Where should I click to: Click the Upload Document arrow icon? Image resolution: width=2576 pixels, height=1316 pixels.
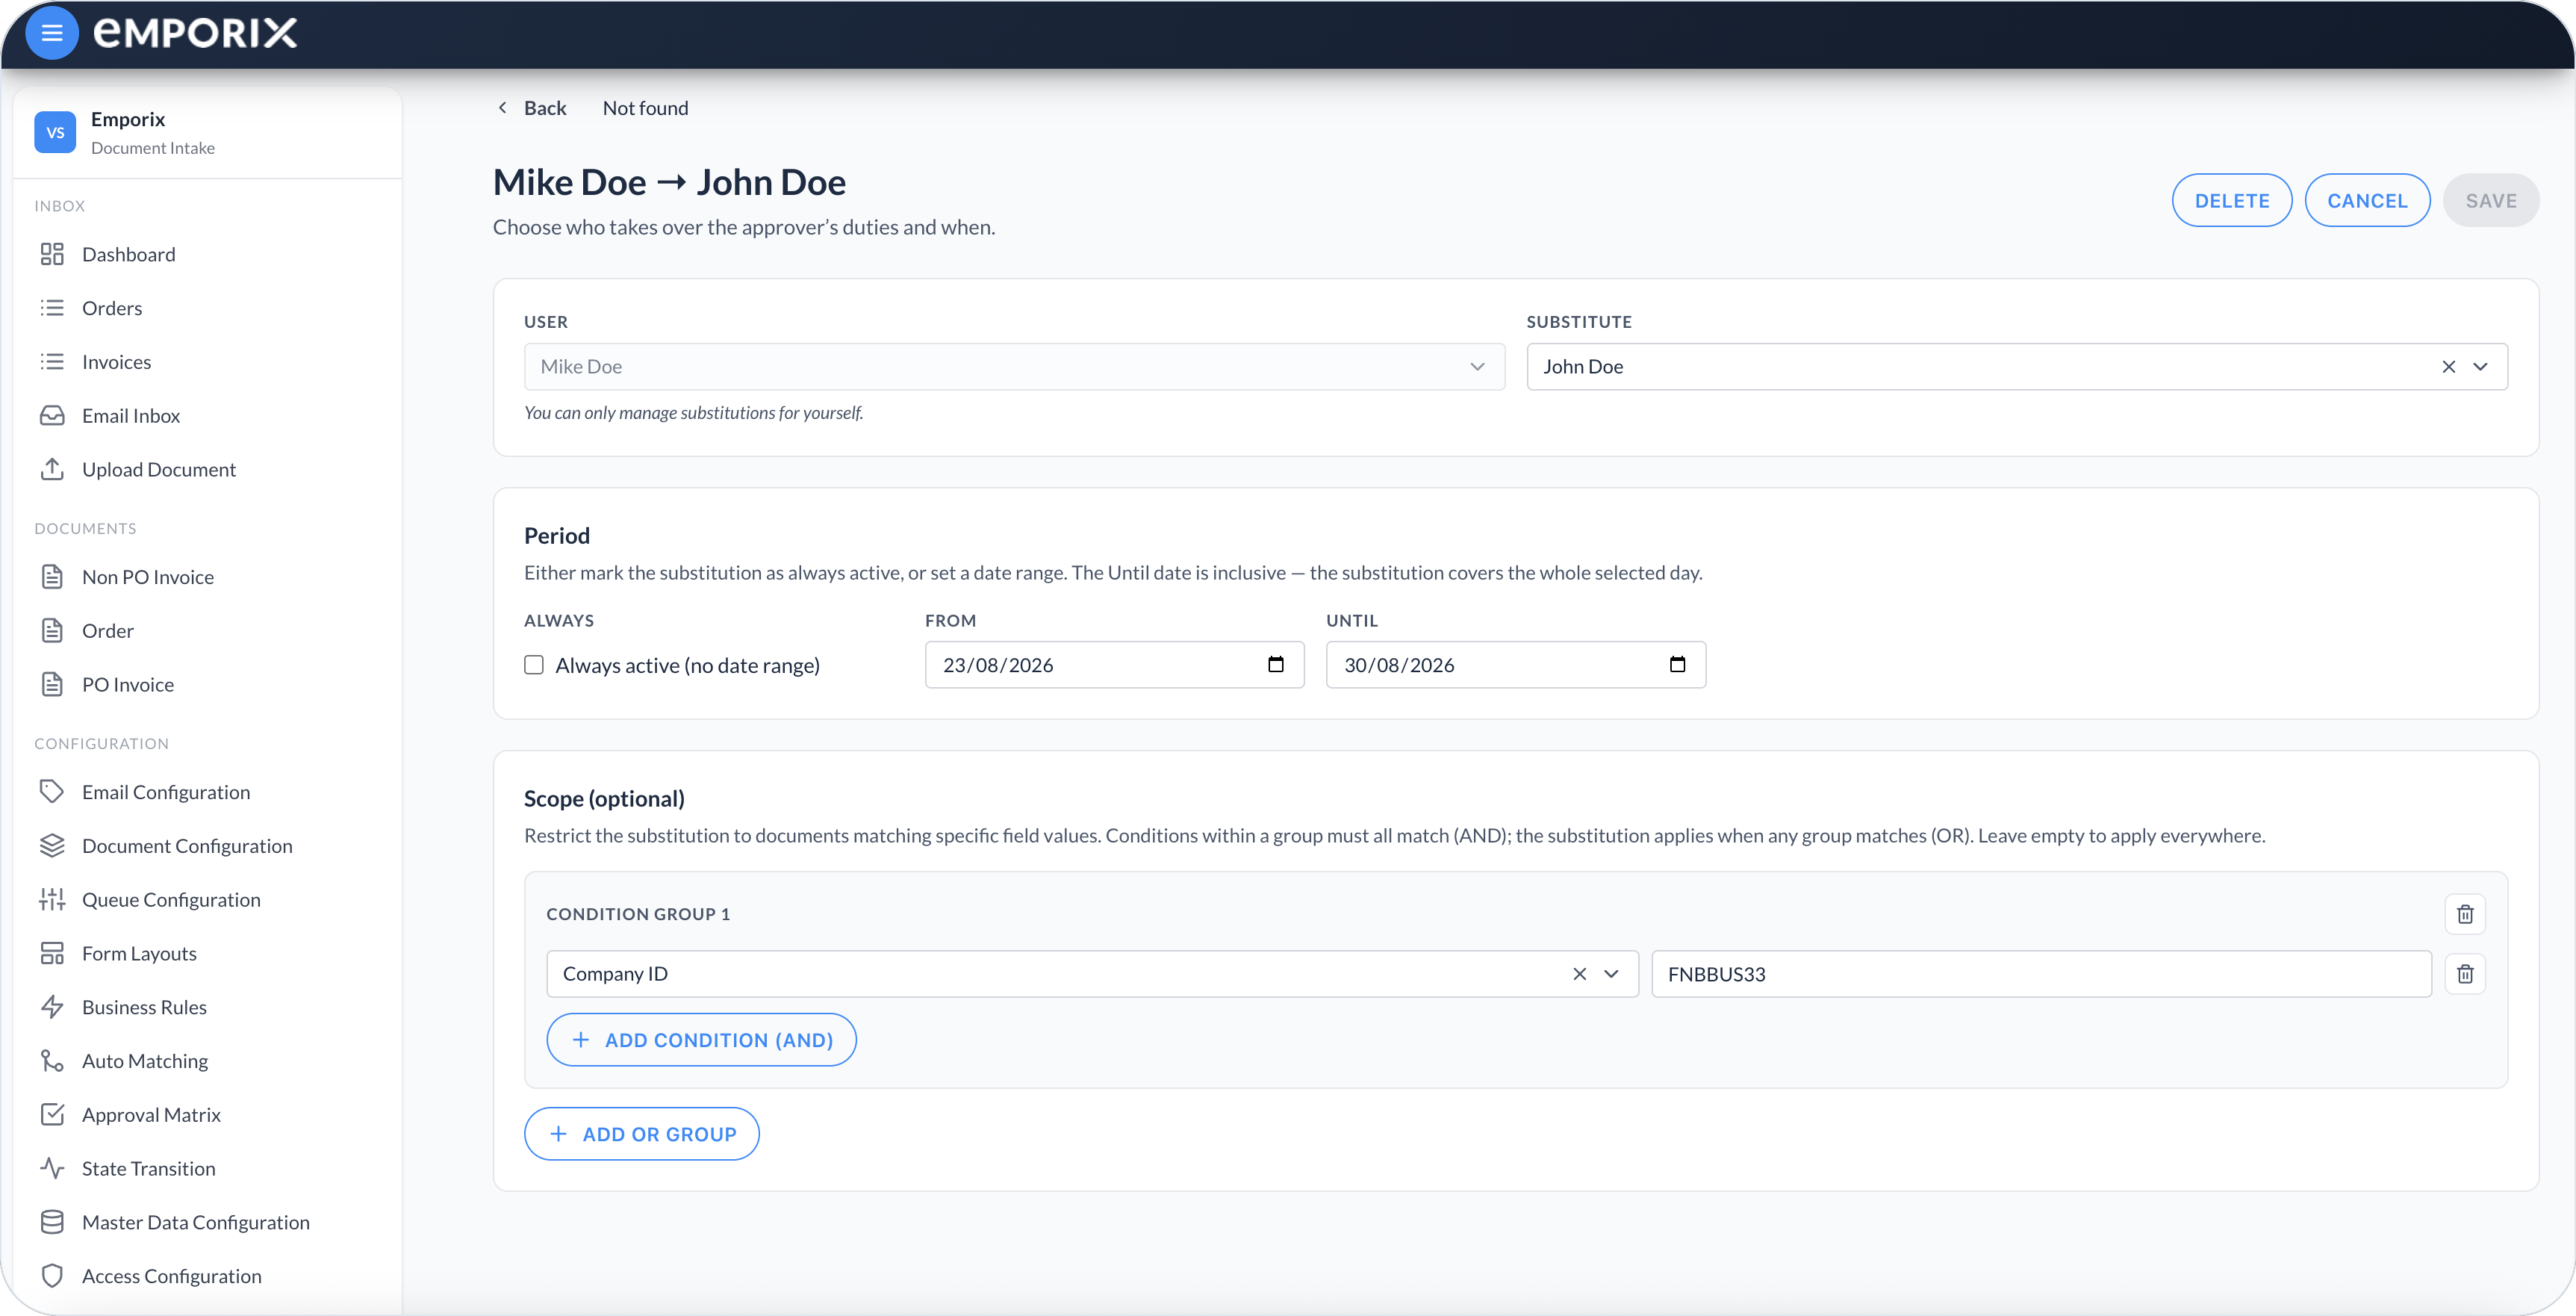coord(52,469)
